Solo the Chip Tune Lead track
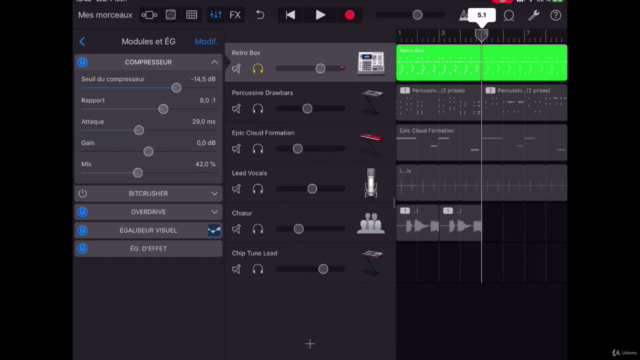 click(x=258, y=269)
